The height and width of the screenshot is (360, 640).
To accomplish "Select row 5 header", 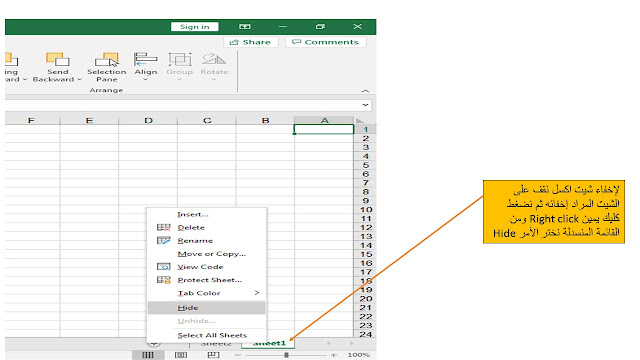I will (365, 165).
